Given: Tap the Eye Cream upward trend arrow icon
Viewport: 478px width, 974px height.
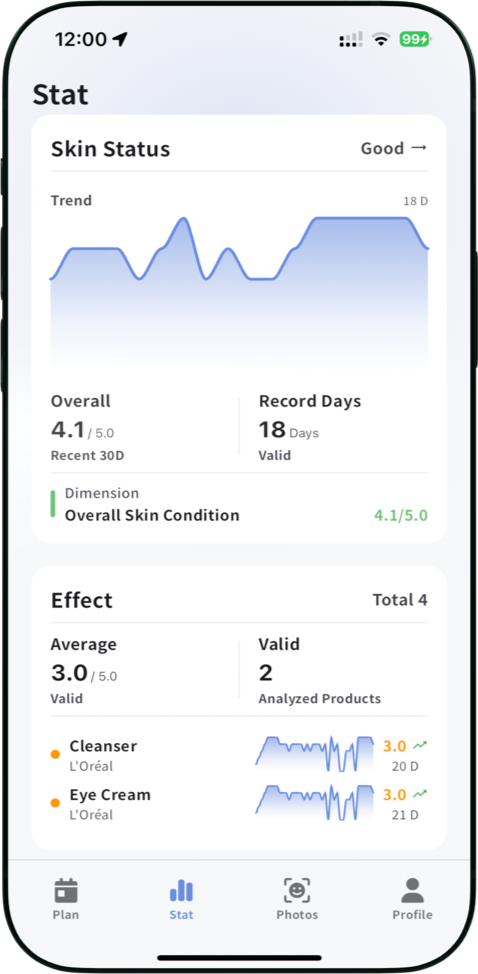Looking at the screenshot, I should tap(421, 793).
